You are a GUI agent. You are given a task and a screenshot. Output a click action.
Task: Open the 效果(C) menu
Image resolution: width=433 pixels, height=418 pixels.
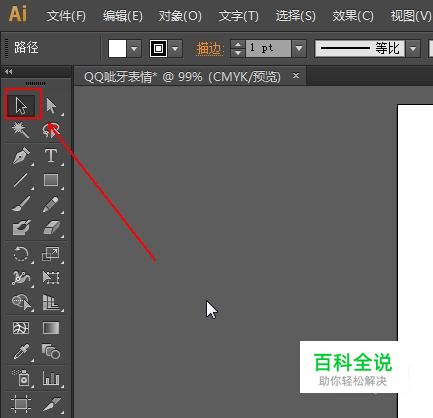coord(353,16)
